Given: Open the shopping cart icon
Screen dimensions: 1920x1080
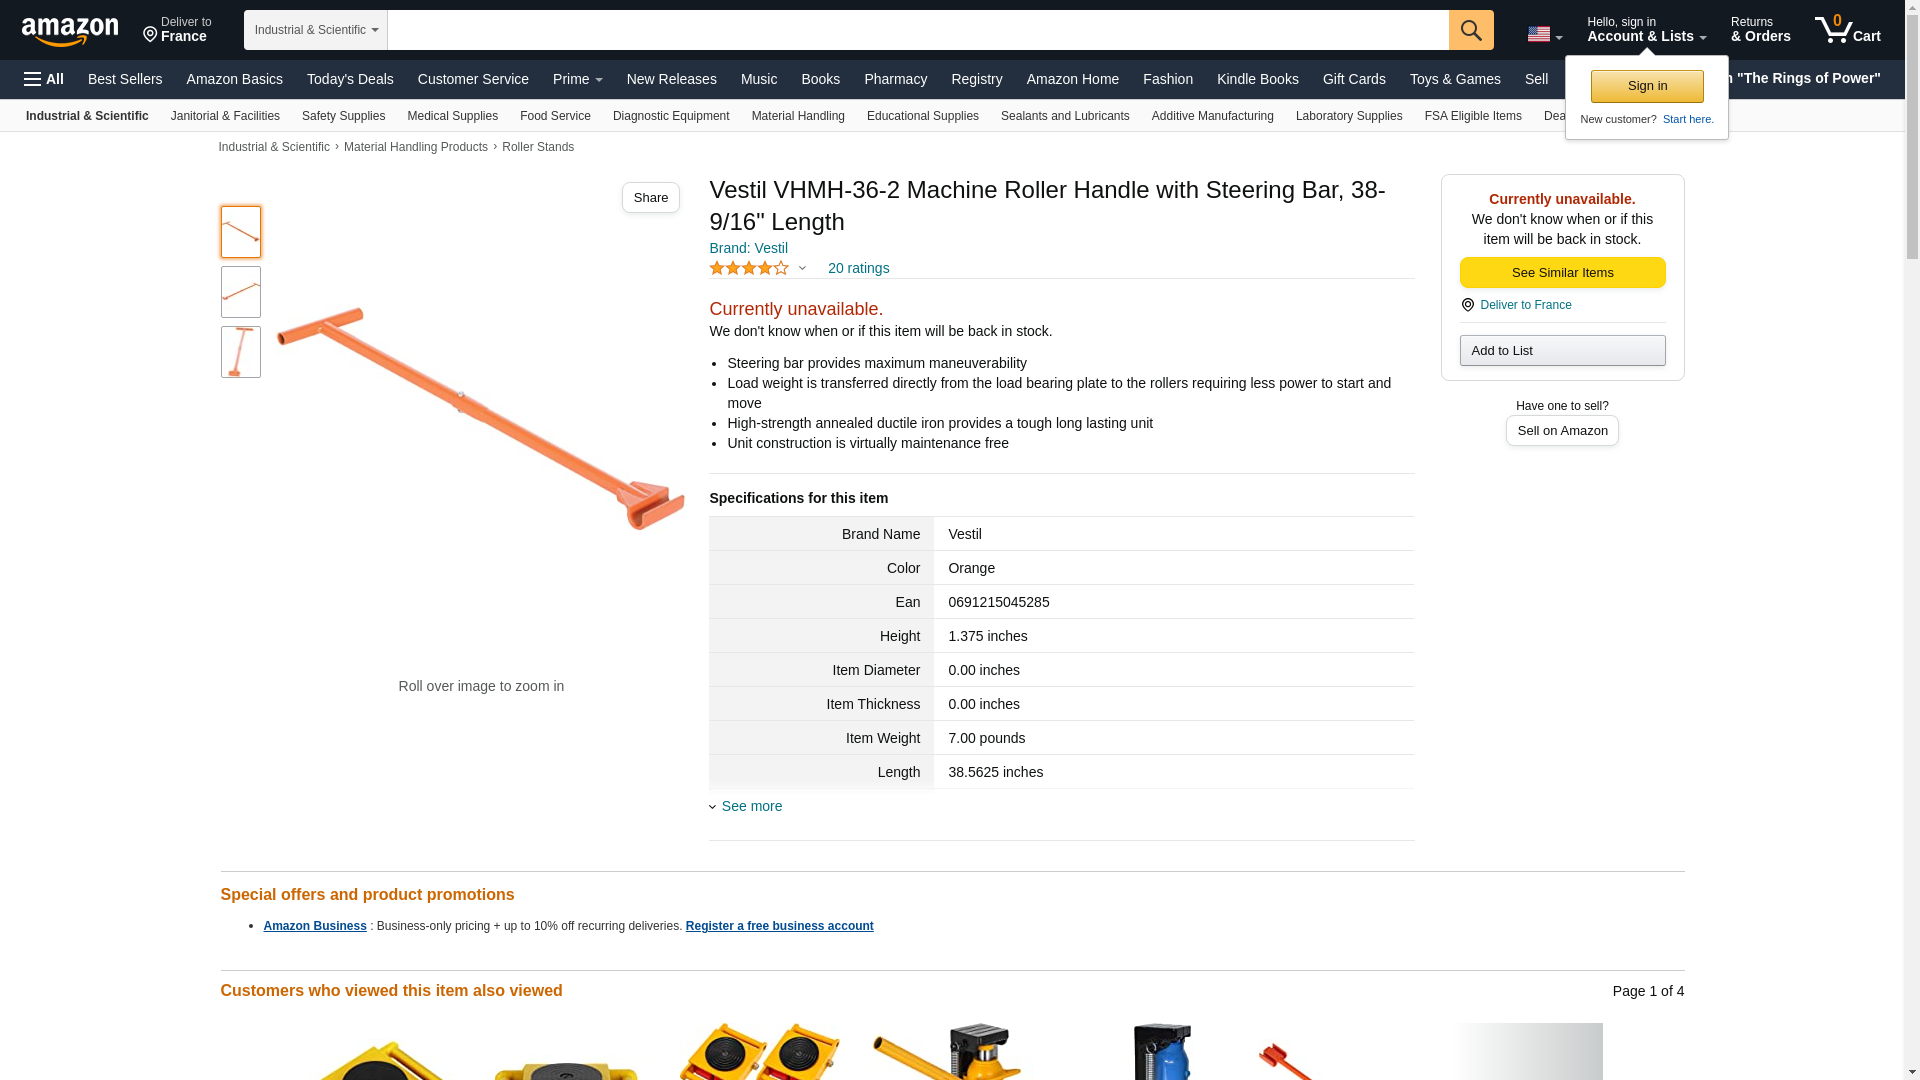Looking at the screenshot, I should coord(1848,30).
